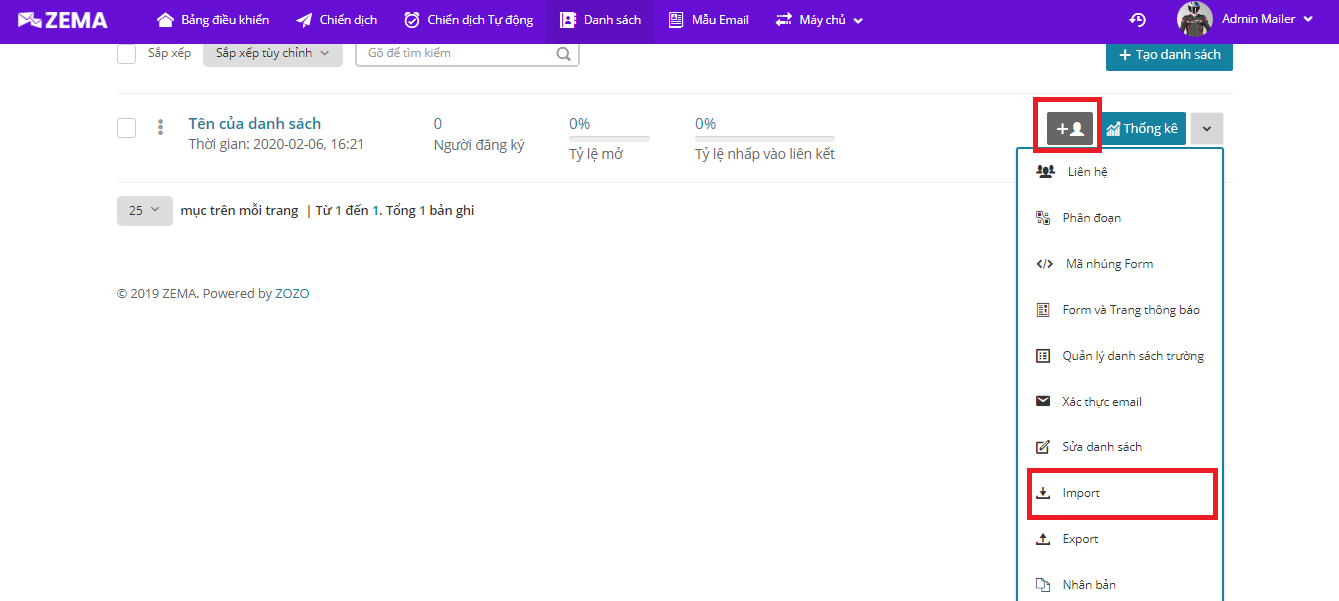
Task: Click the © 2019 ZEMA footer text
Action: pos(213,294)
